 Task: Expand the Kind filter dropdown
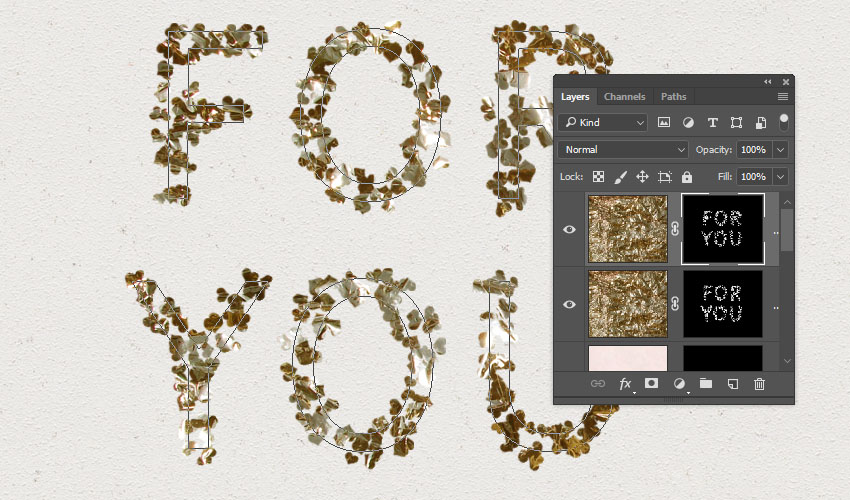[603, 122]
